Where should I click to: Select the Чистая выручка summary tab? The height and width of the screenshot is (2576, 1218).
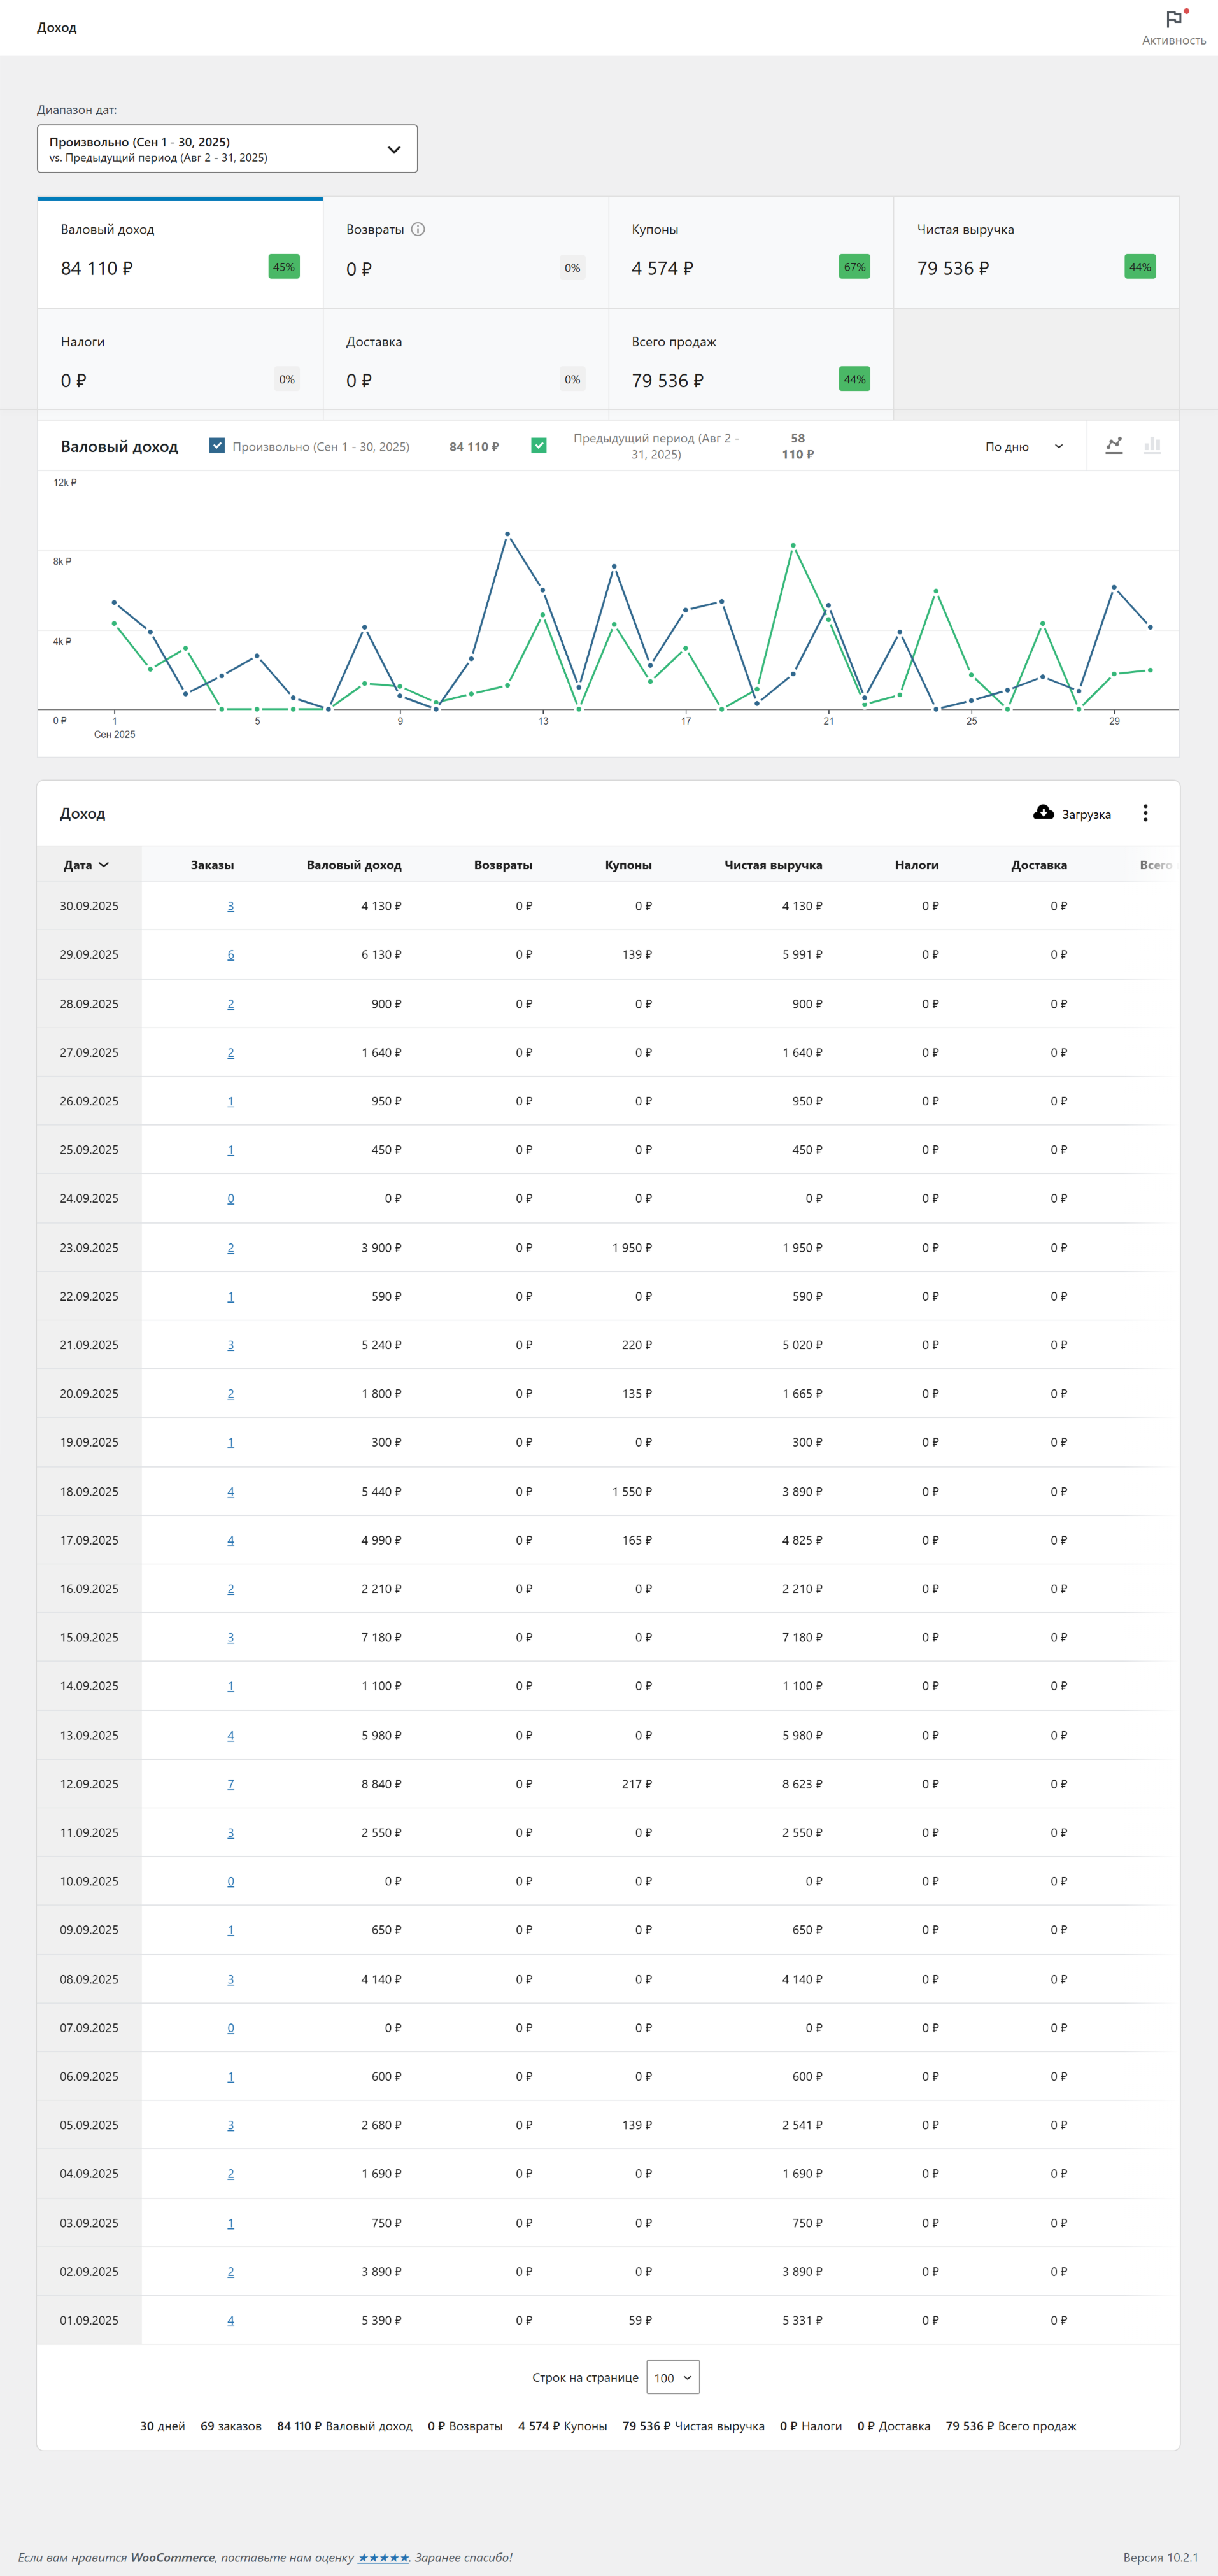click(1035, 253)
